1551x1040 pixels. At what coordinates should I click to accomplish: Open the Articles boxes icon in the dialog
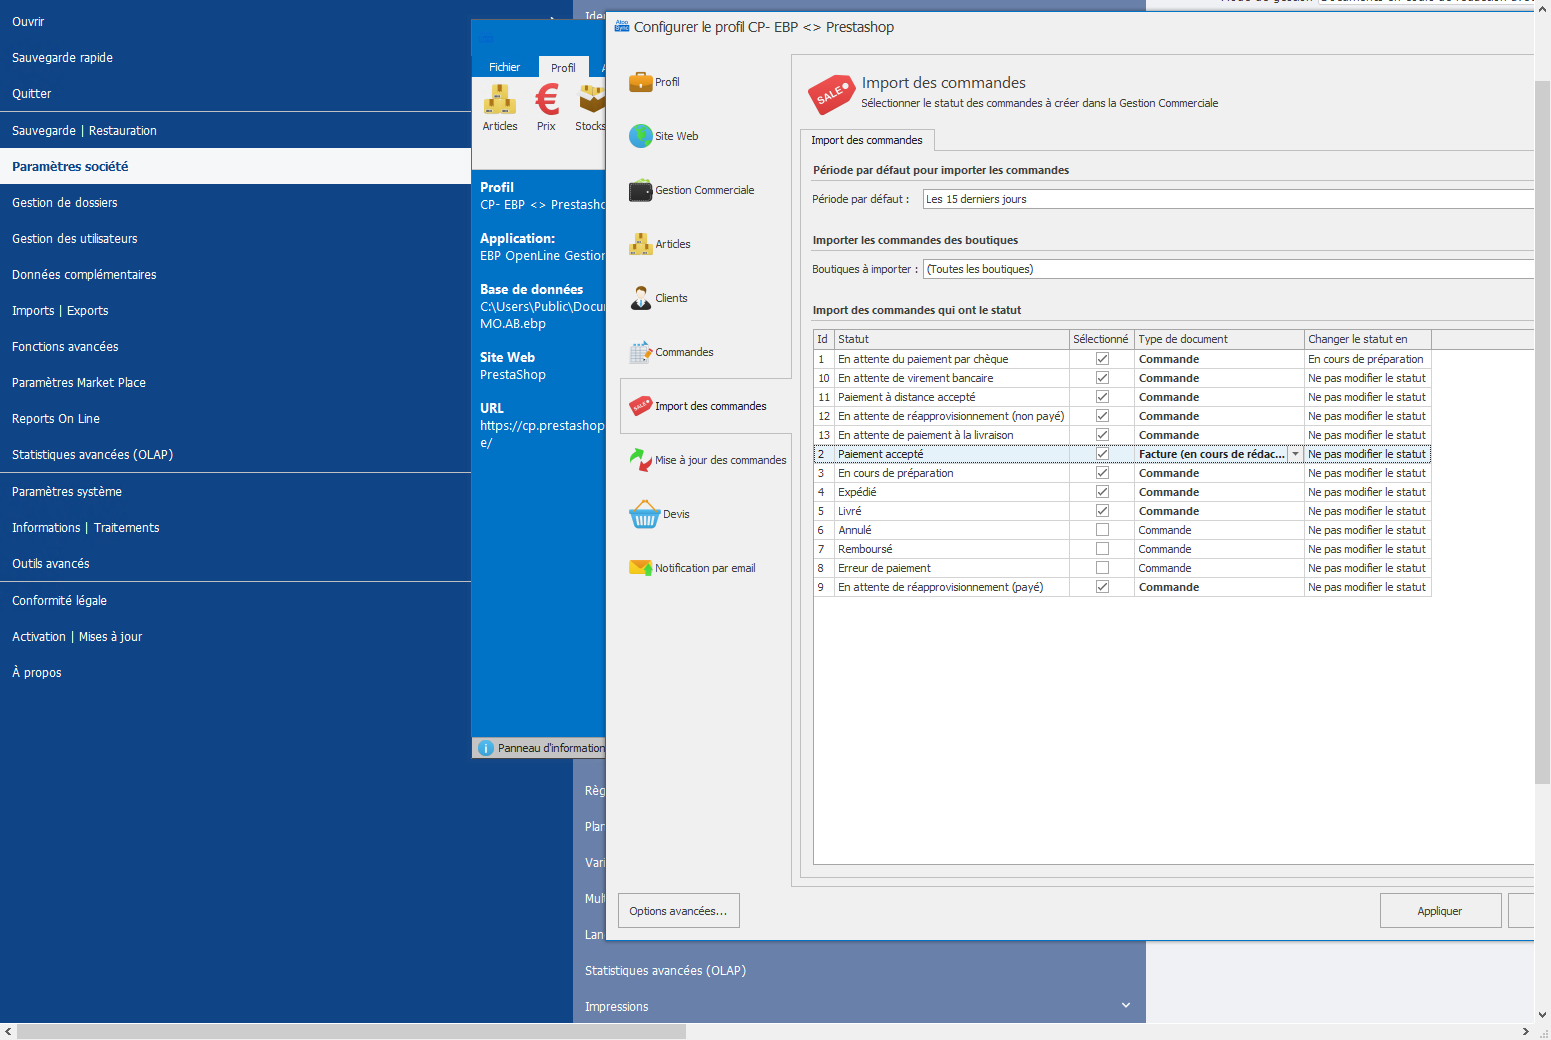(640, 244)
